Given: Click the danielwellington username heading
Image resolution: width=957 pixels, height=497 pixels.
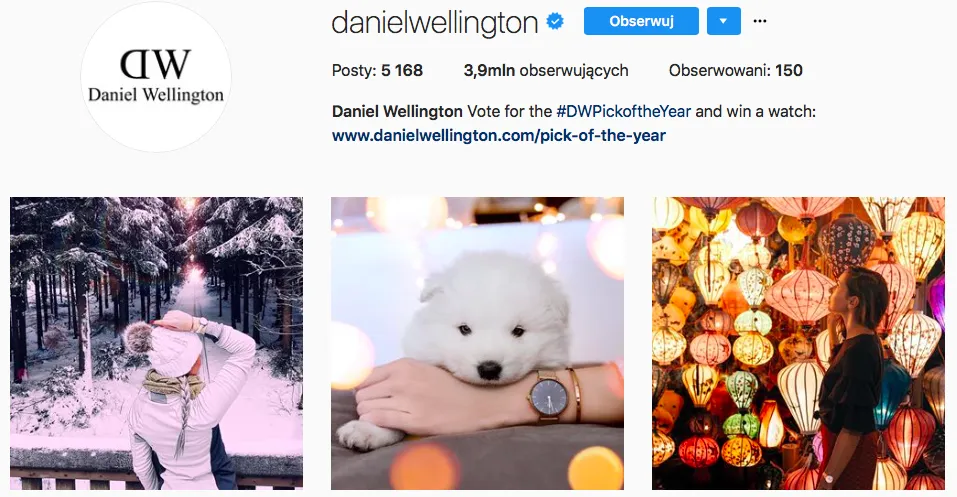Looking at the screenshot, I should tap(435, 23).
